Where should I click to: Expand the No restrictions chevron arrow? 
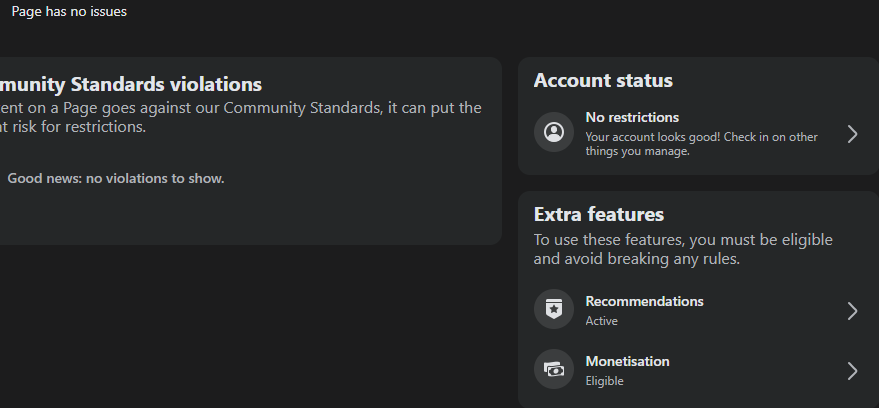tap(852, 134)
